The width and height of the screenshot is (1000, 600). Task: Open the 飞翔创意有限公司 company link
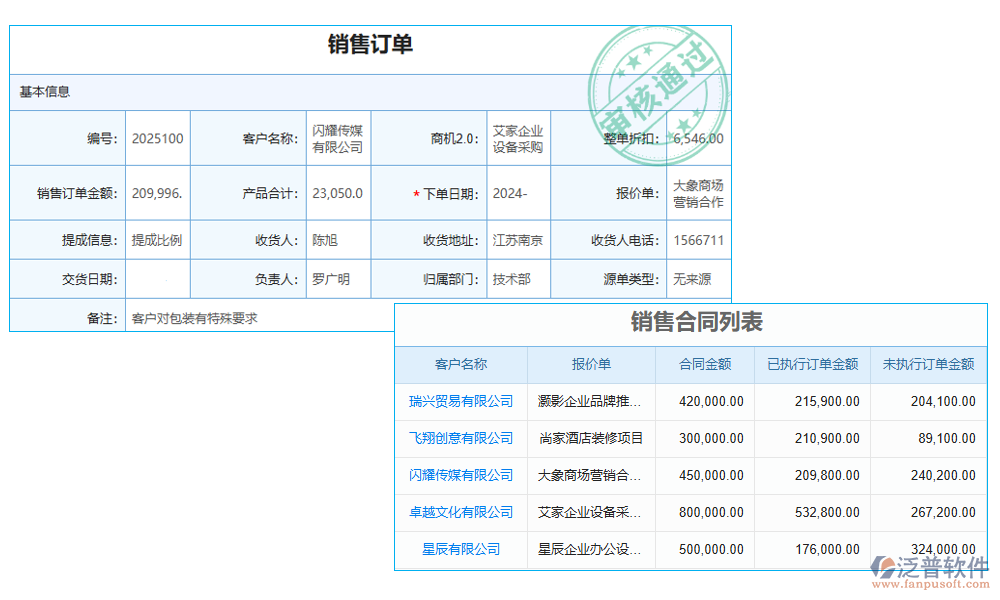click(461, 438)
